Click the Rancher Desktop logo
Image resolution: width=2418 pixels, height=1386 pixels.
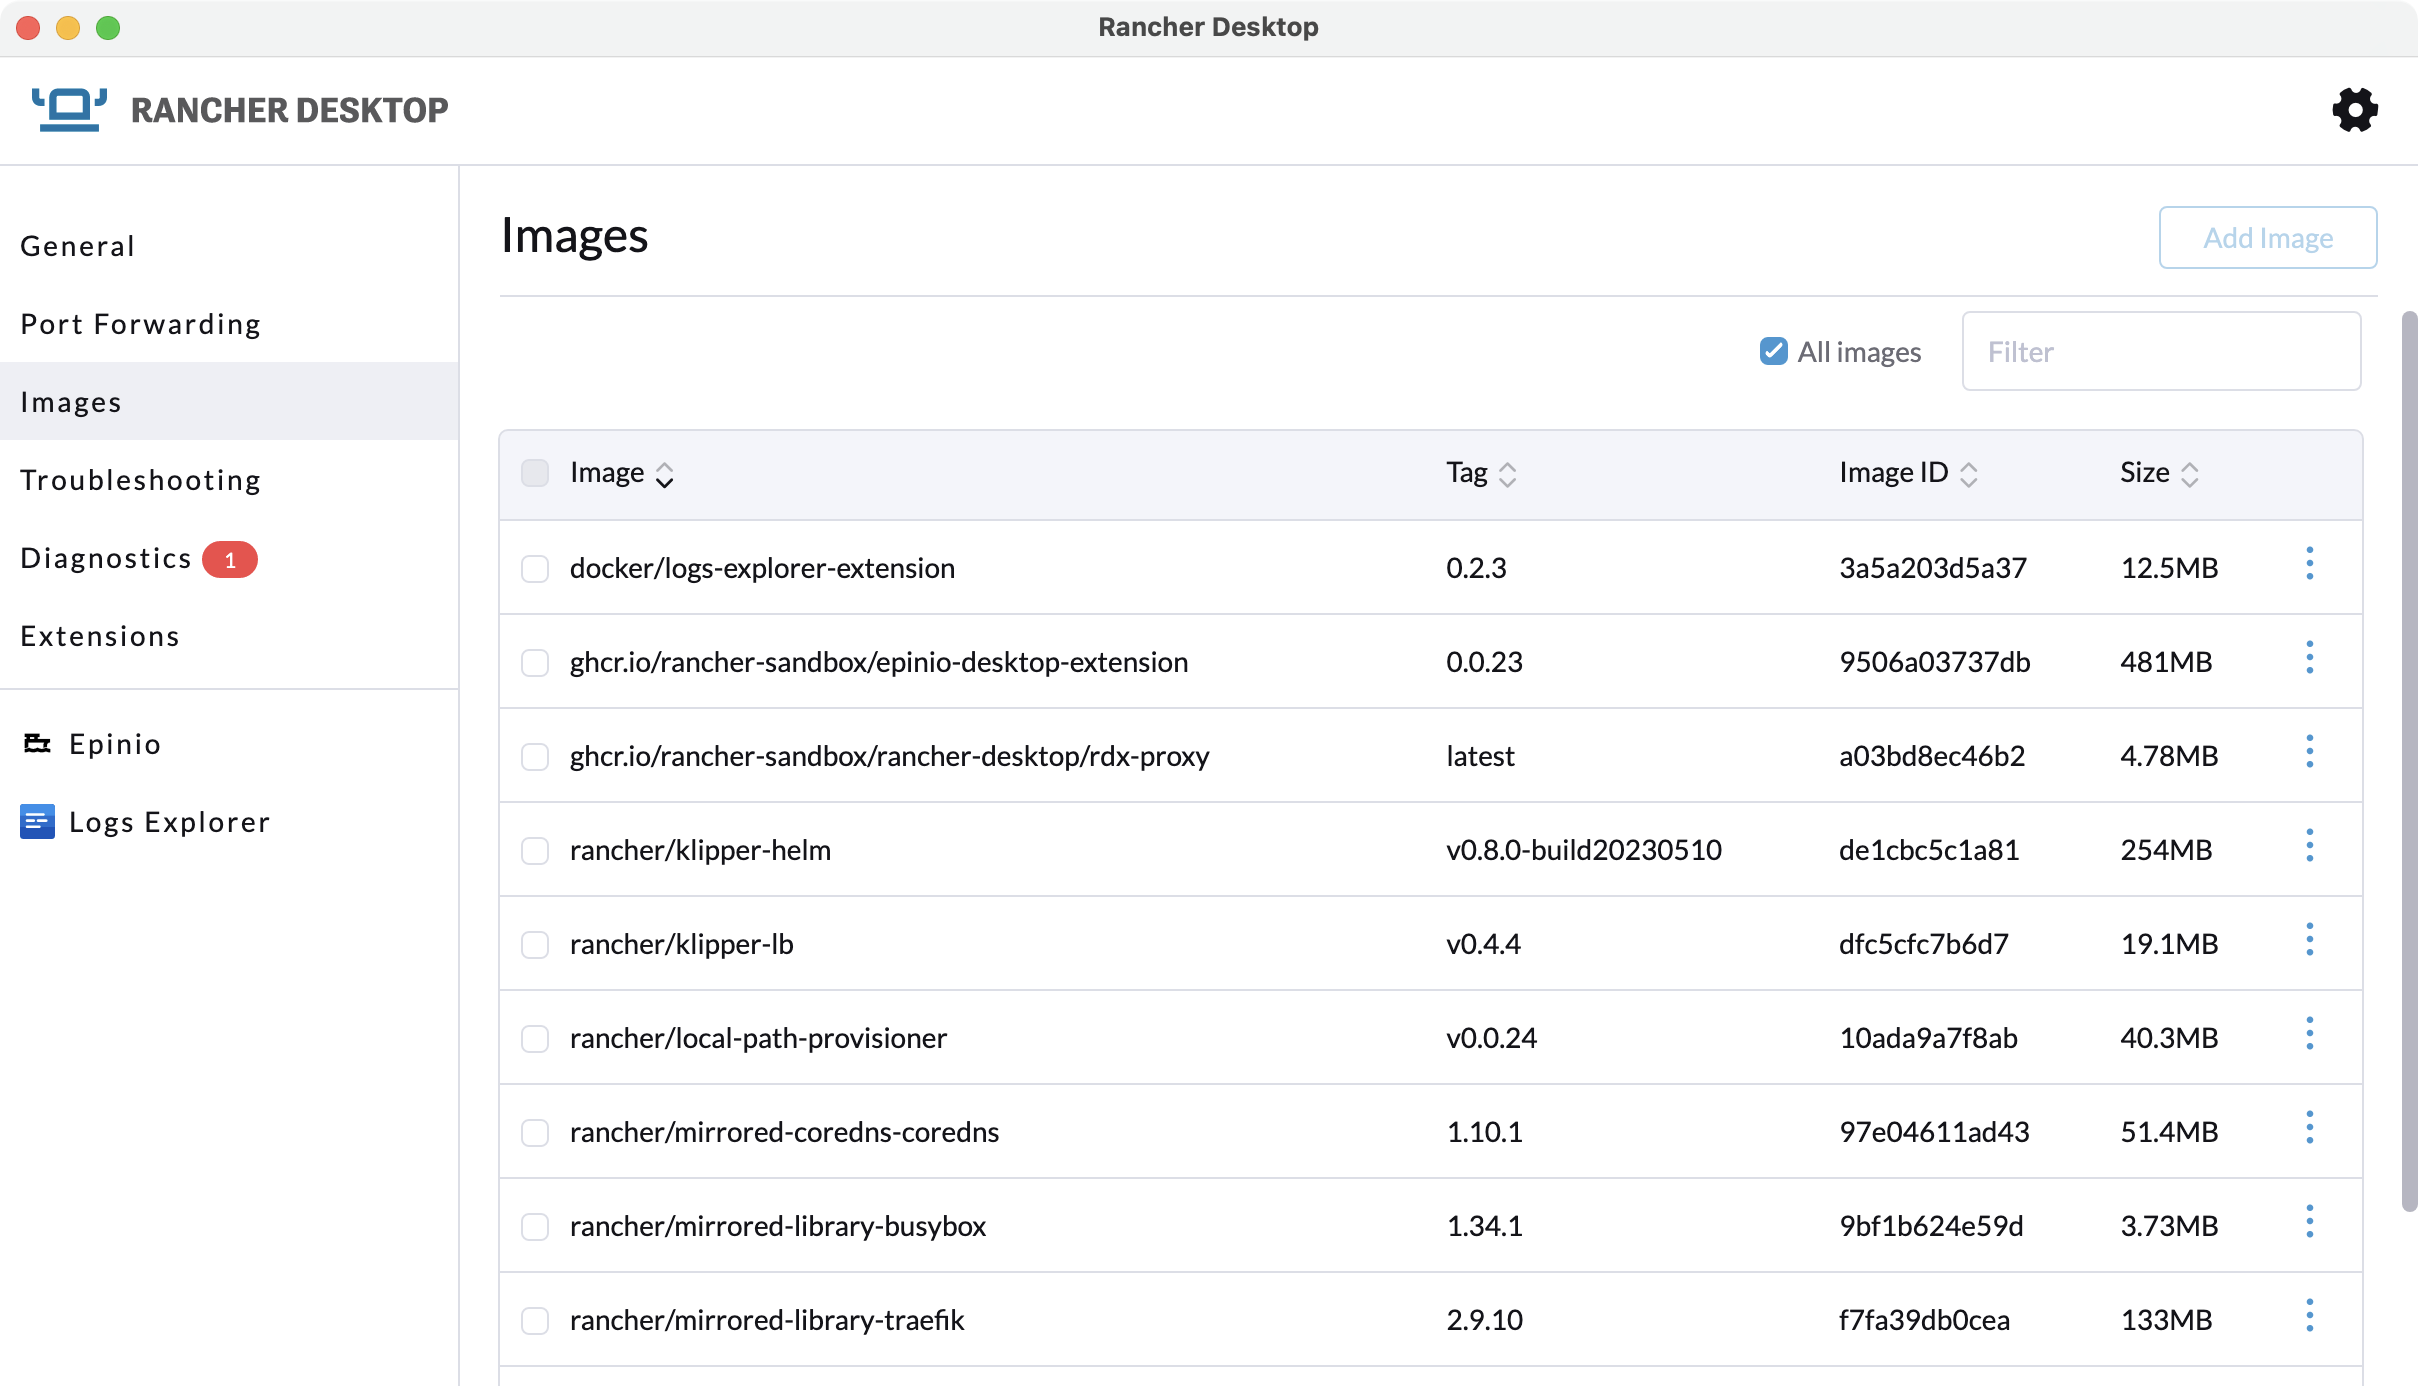(x=68, y=108)
